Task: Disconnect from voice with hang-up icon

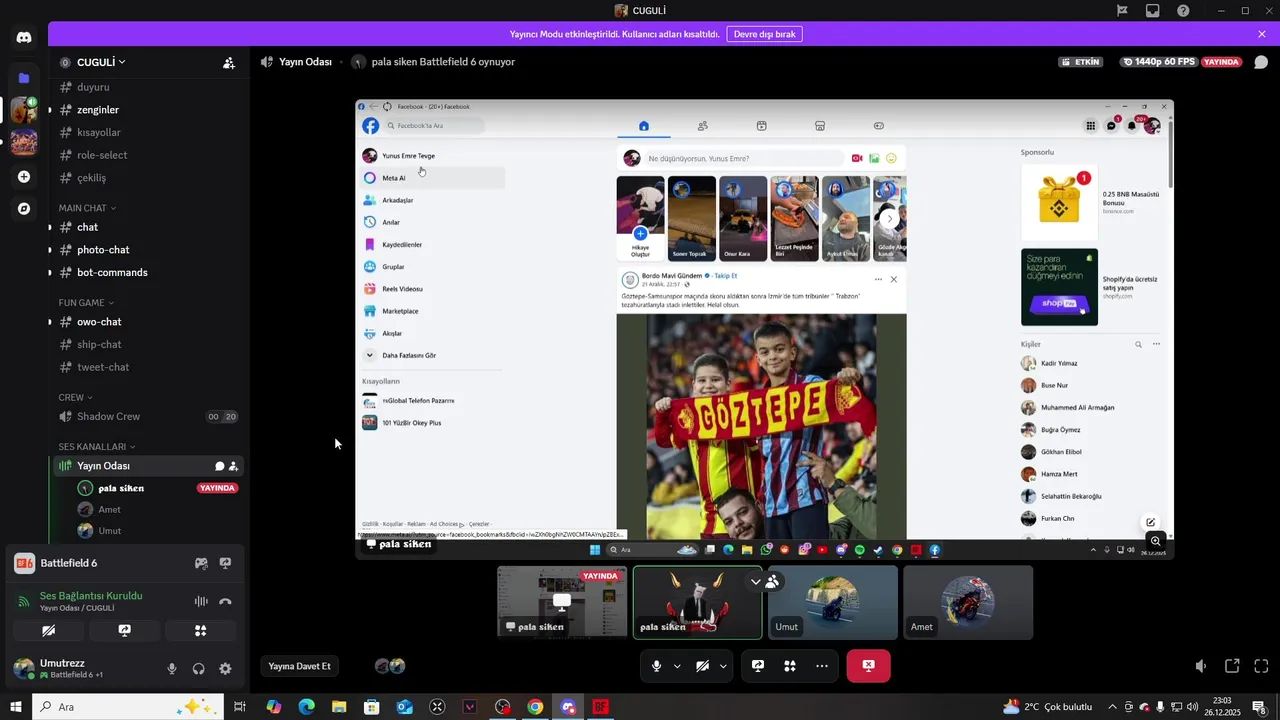Action: [x=225, y=601]
